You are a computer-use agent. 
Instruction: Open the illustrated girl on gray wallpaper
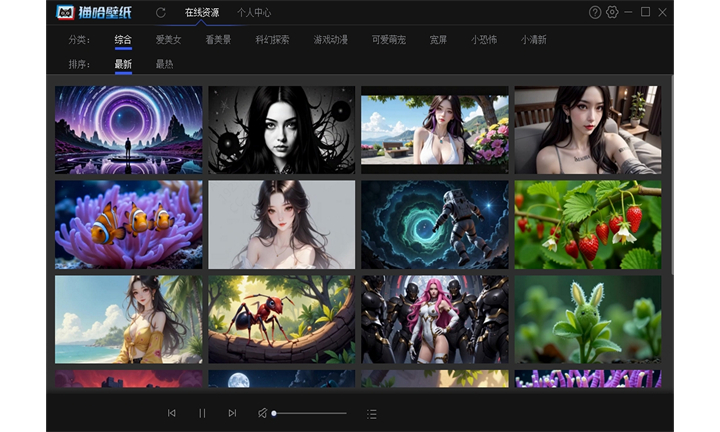tap(281, 224)
